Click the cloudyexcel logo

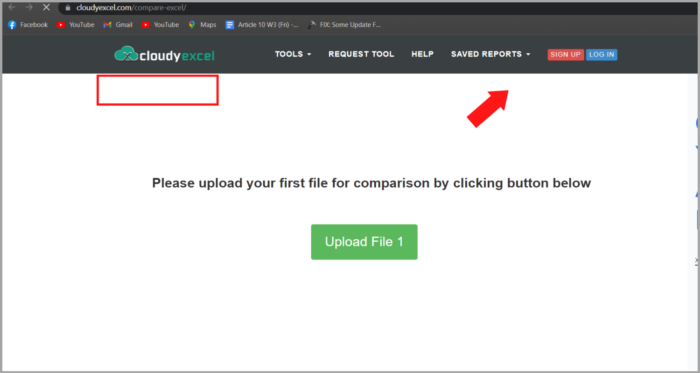click(x=164, y=54)
